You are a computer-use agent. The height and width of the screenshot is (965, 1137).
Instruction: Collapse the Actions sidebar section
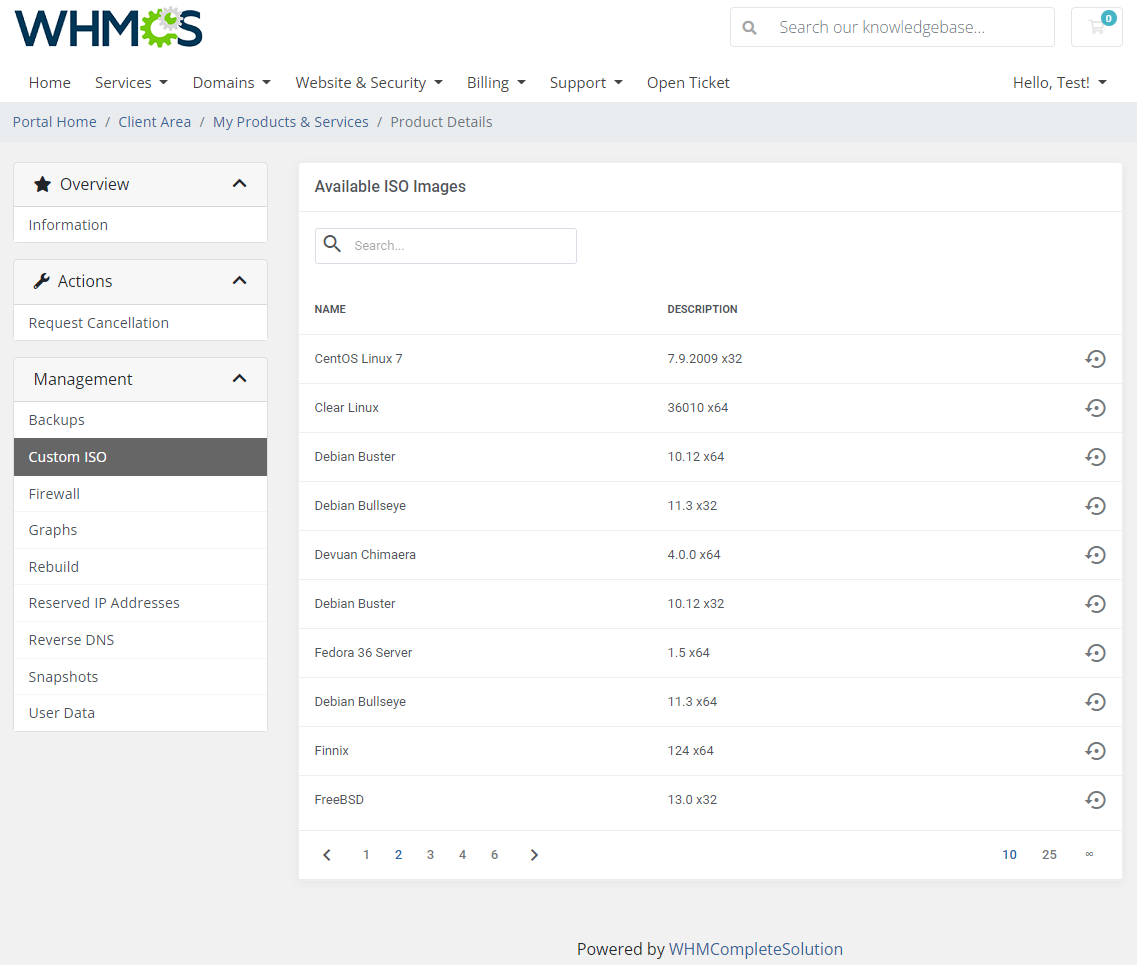(x=239, y=281)
